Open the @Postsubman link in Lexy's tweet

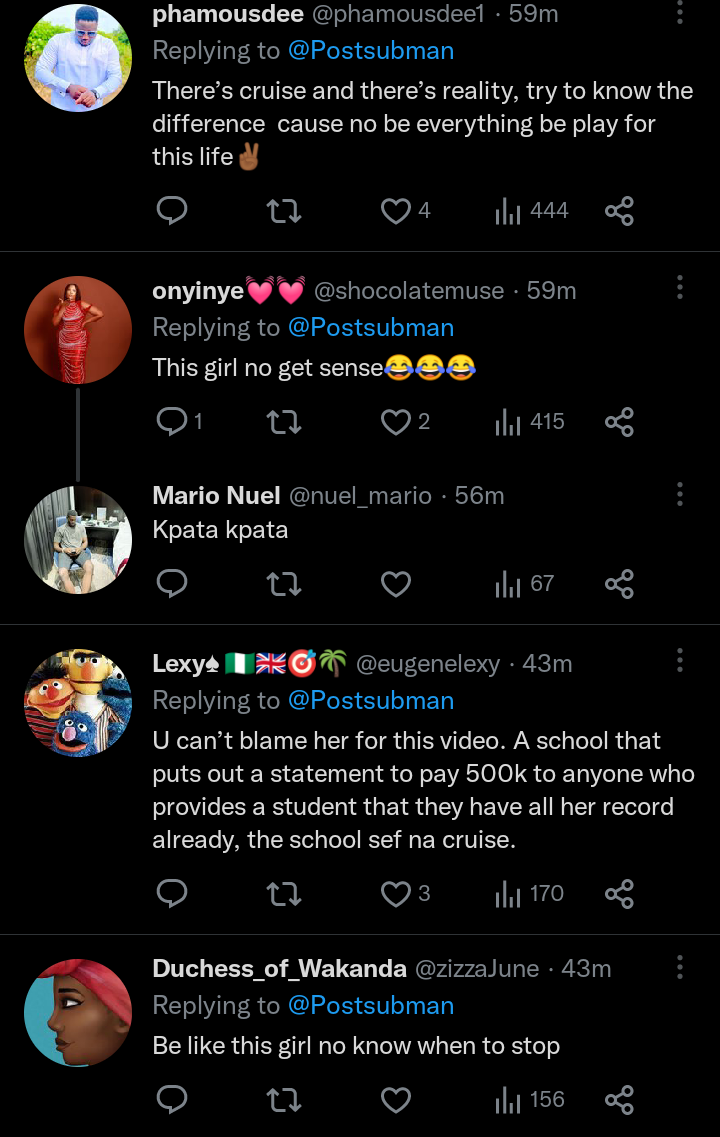[x=371, y=701]
